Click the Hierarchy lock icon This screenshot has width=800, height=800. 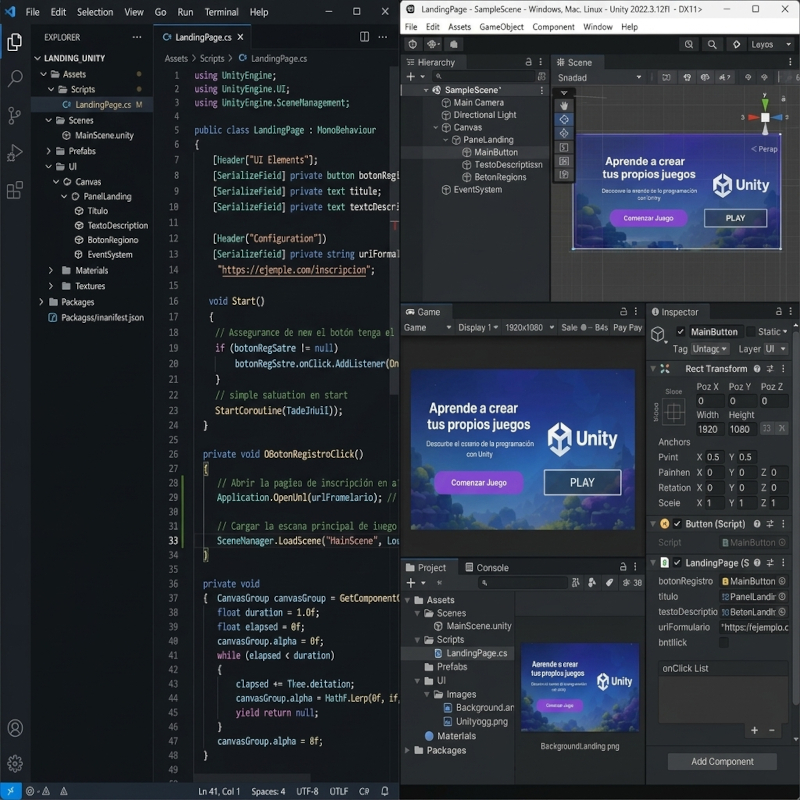(x=529, y=62)
